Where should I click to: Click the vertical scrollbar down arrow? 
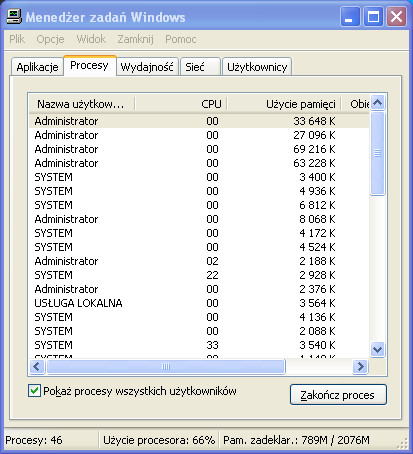377,350
